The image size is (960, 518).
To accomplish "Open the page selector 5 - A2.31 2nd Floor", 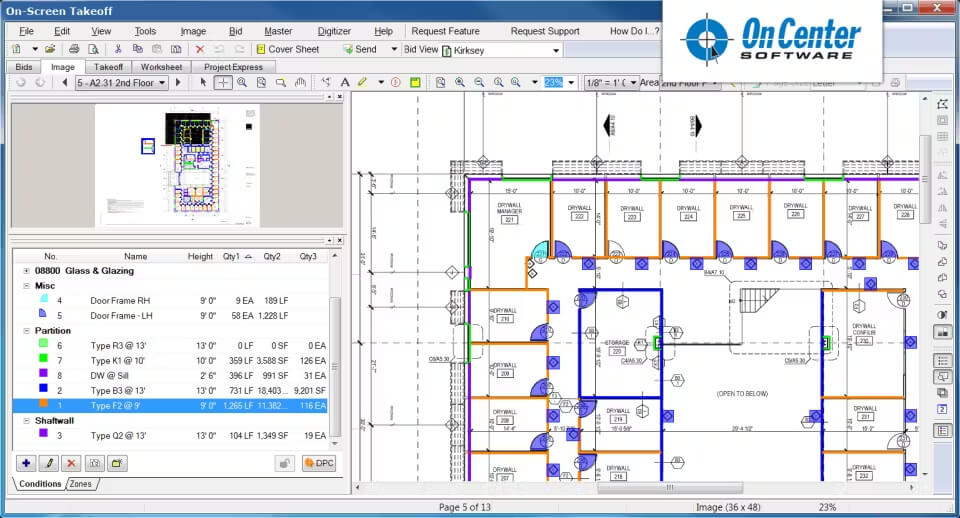I will click(121, 82).
